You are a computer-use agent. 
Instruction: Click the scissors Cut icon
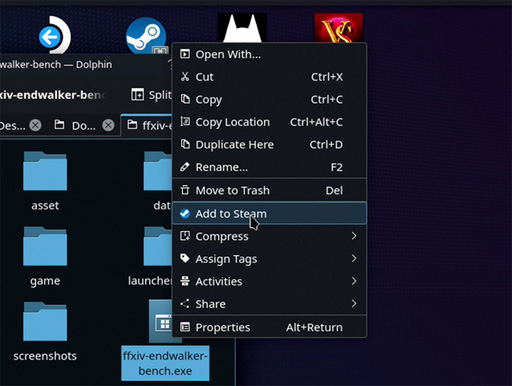[185, 77]
